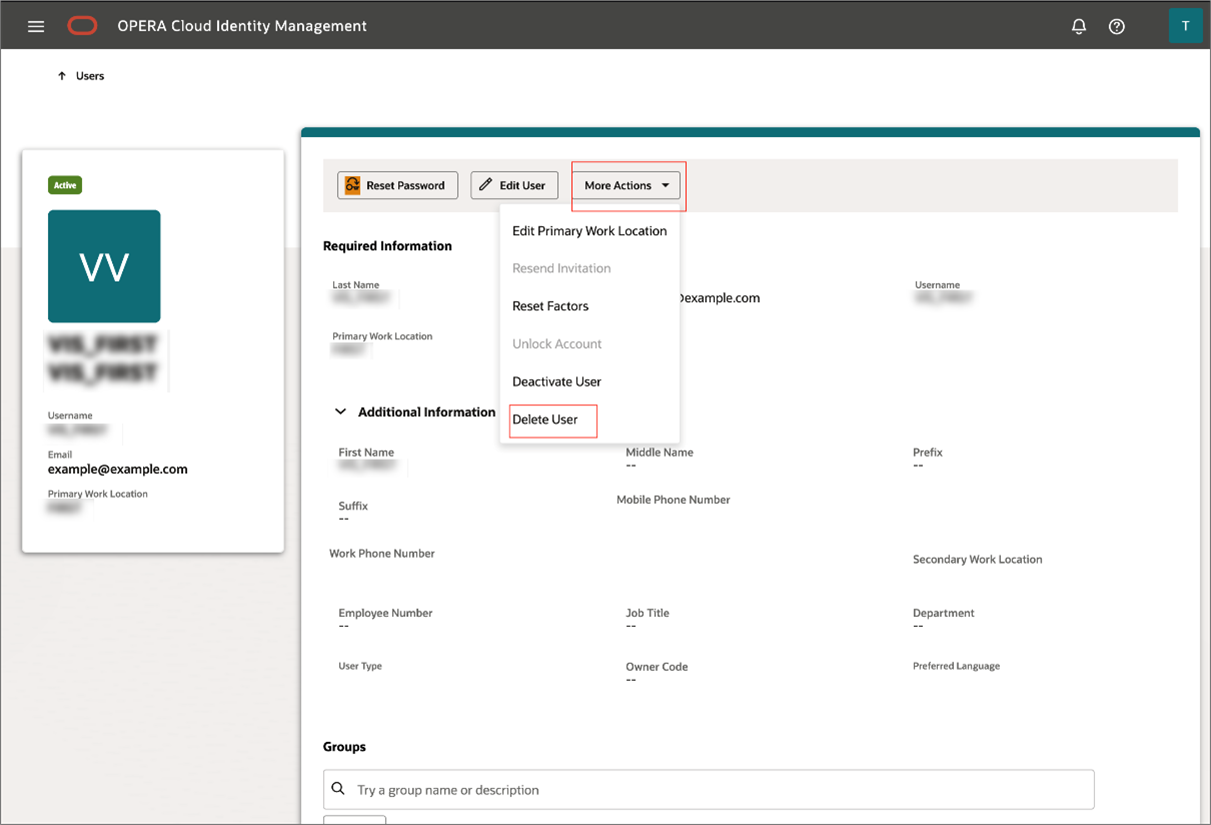Click the OPERA Cloud Identity Management title

242,26
